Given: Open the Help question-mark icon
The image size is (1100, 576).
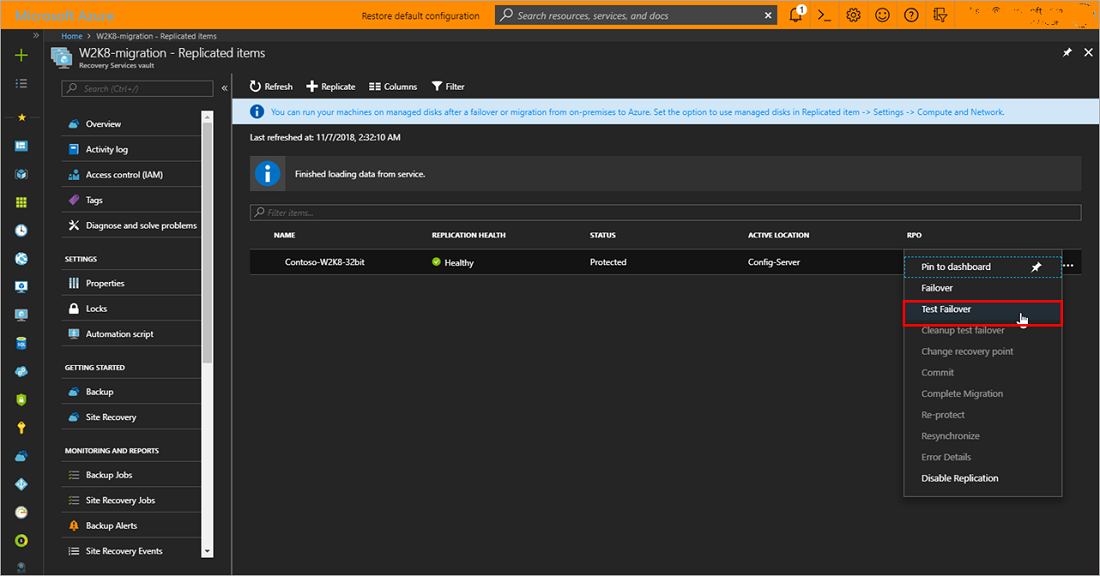Looking at the screenshot, I should pyautogui.click(x=911, y=15).
